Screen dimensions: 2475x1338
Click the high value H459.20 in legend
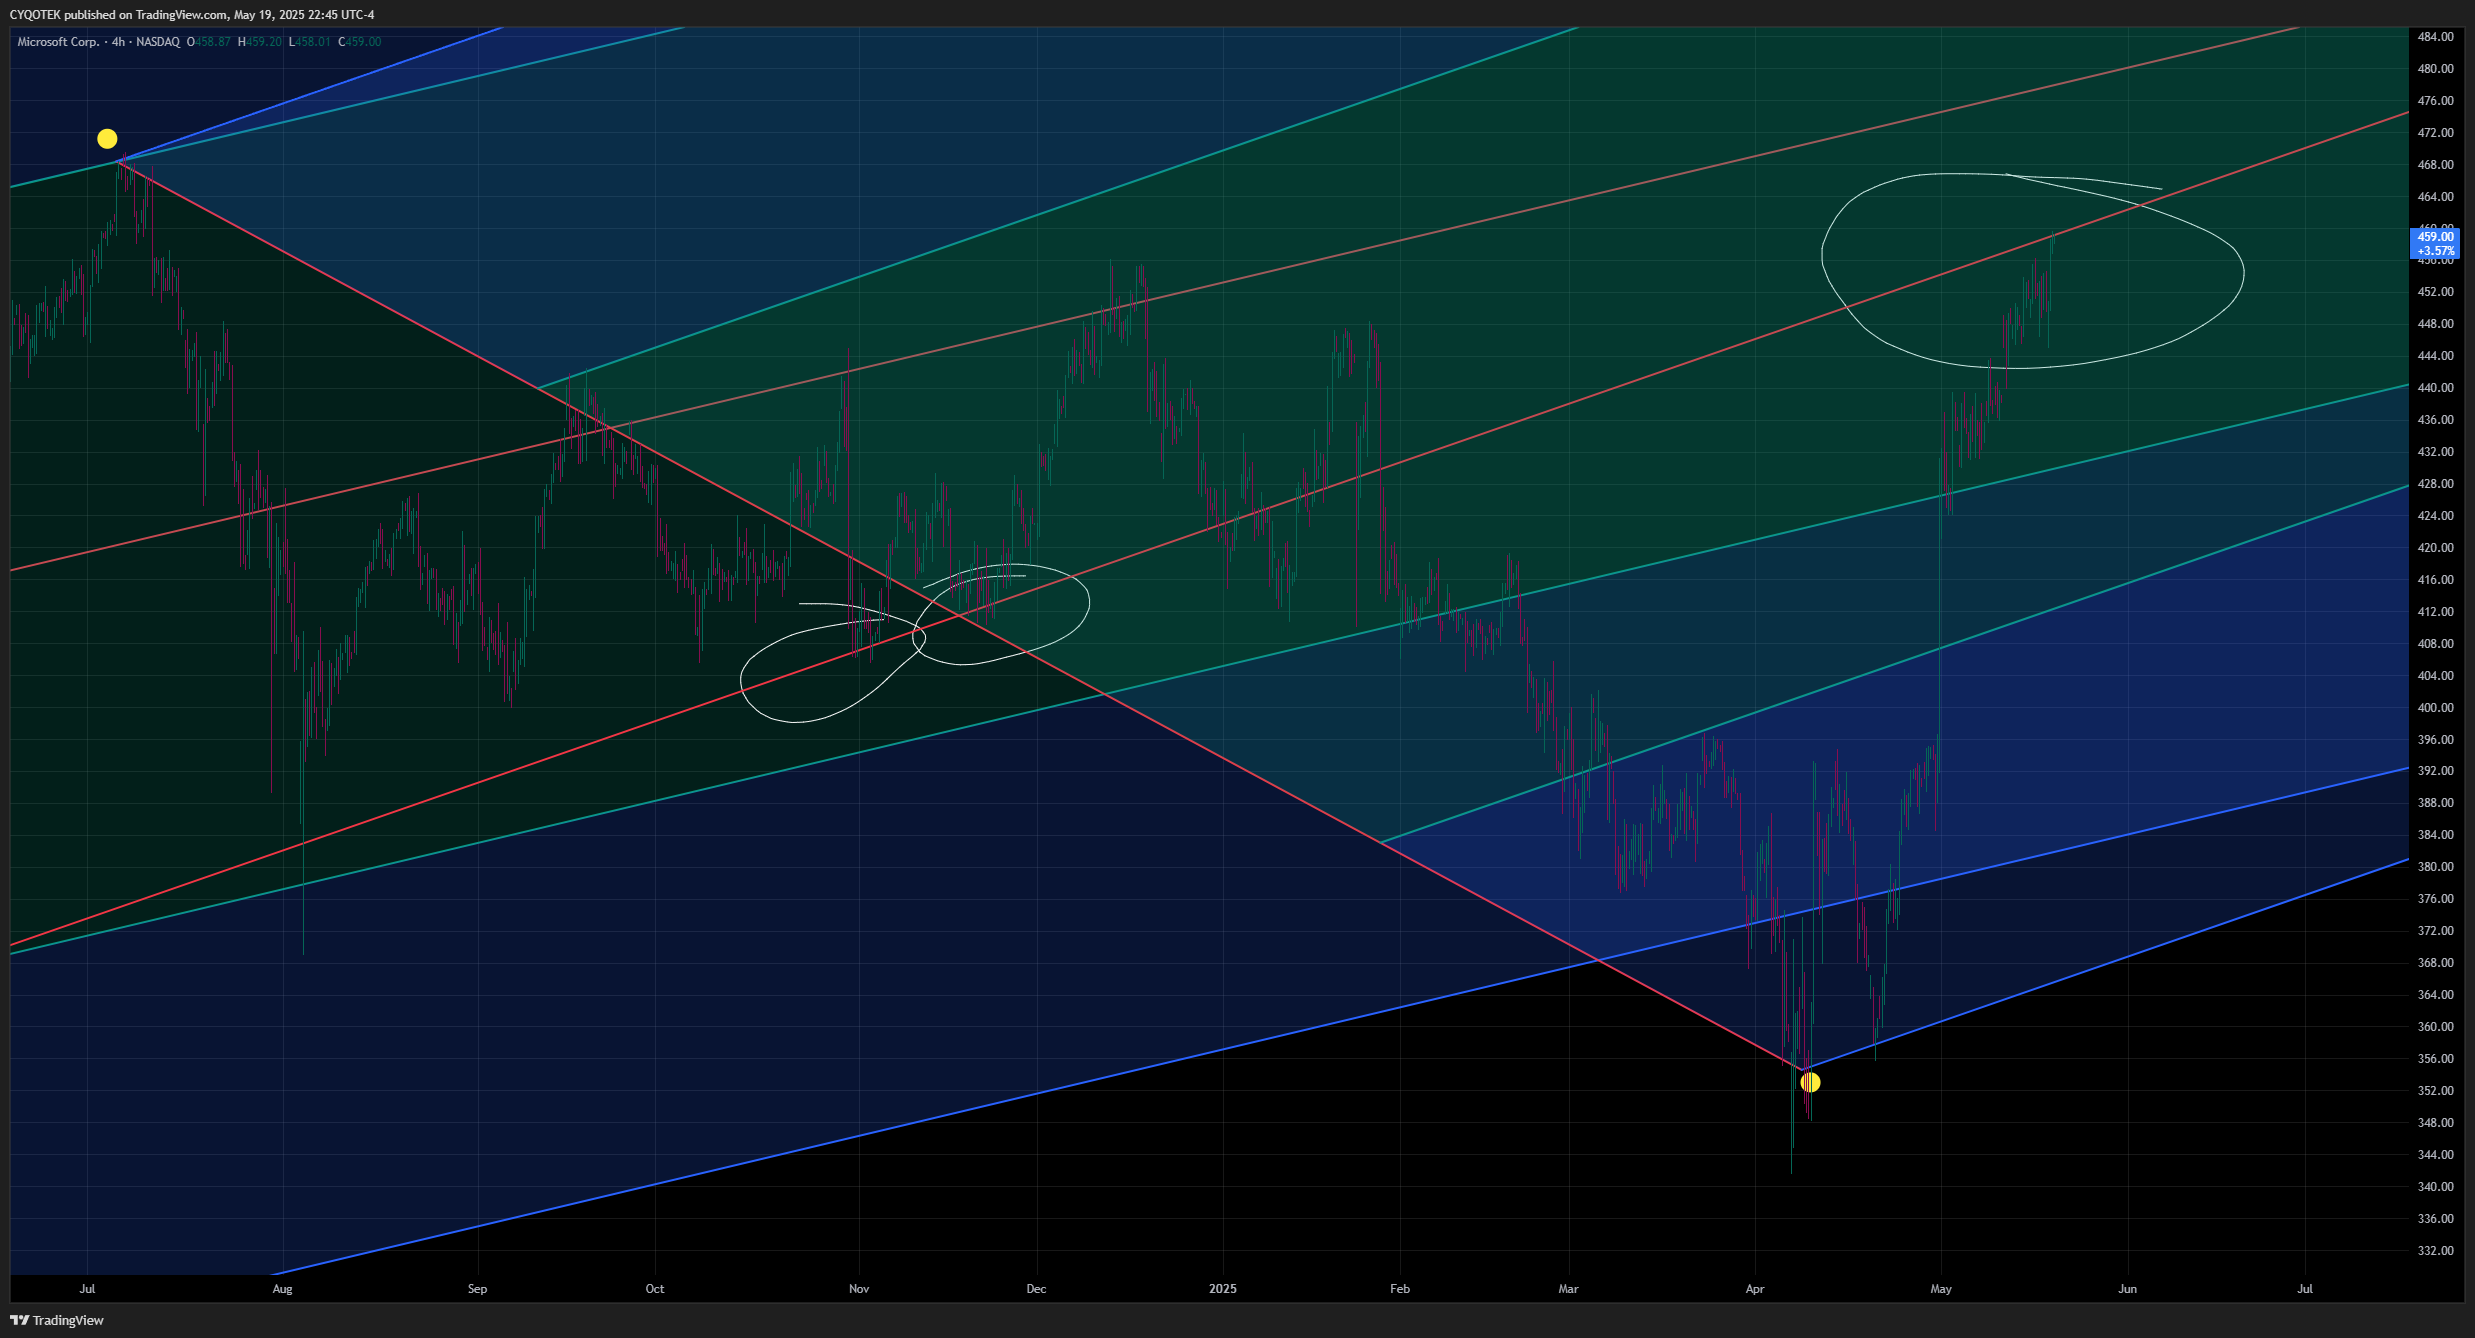click(x=260, y=42)
